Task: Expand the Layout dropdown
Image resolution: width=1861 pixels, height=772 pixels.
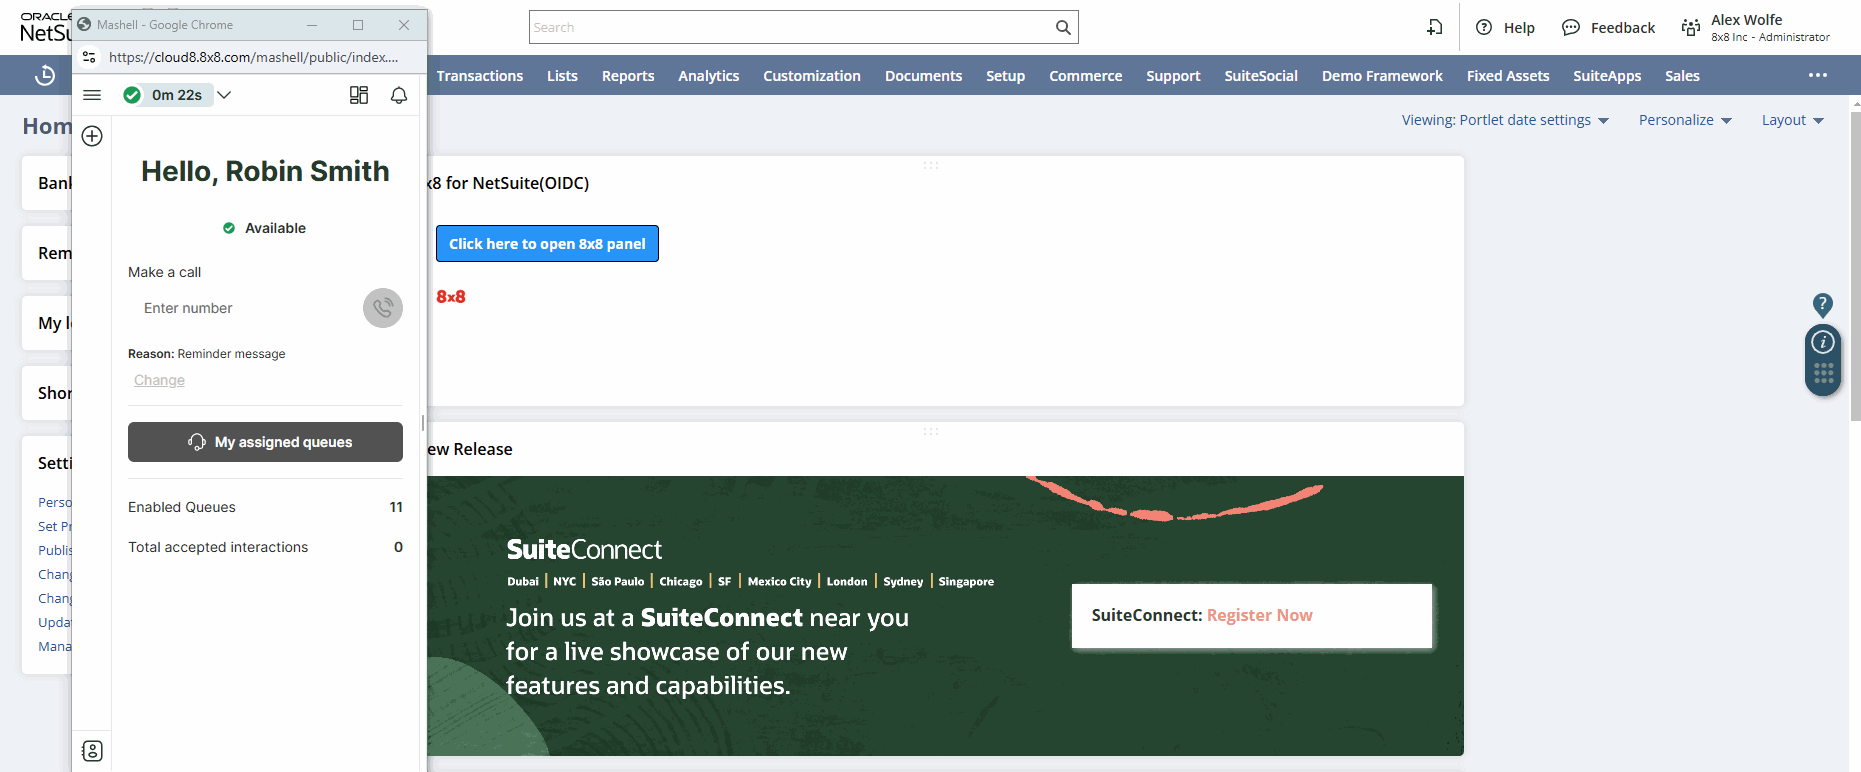Action: tap(1793, 120)
